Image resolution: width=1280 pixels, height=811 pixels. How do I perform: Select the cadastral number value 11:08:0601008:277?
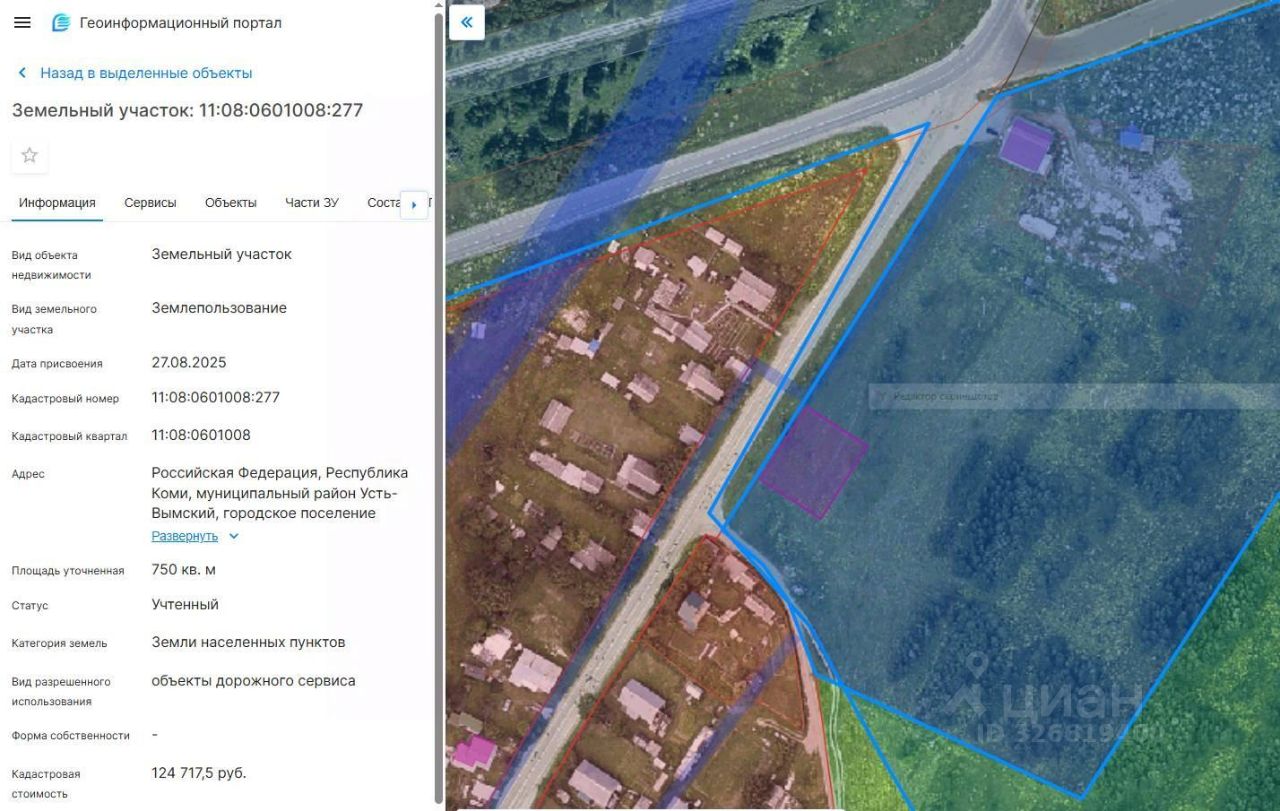[x=216, y=397]
